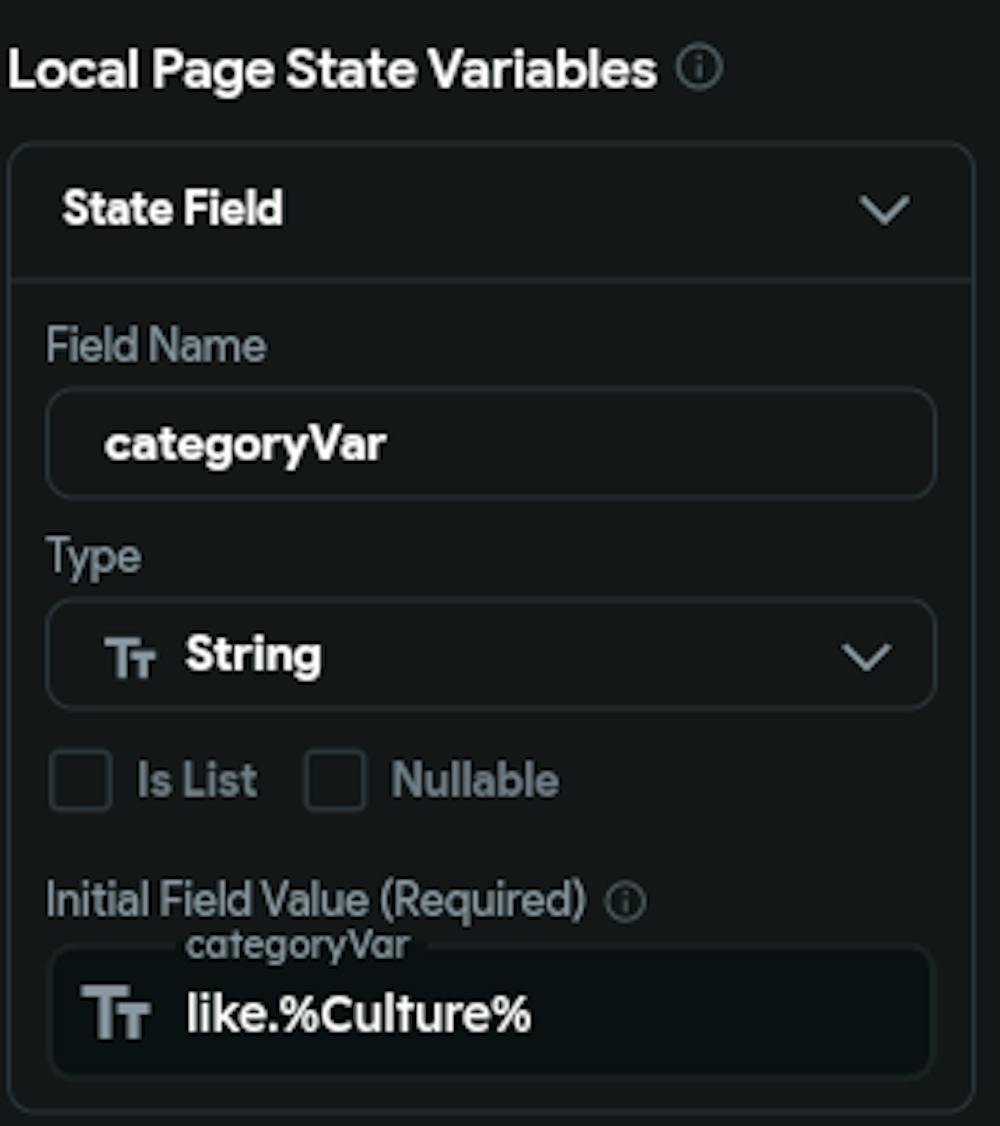Open the Type dropdown via its arrow
The image size is (1000, 1126).
tap(866, 657)
